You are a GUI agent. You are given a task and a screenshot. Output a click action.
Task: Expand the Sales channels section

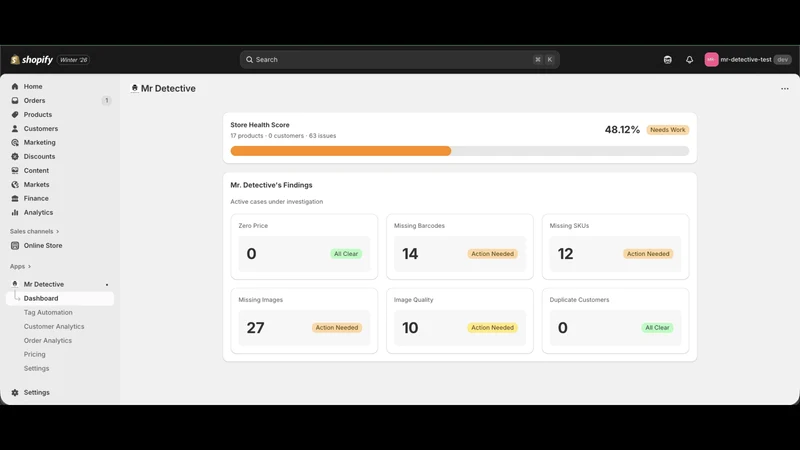point(35,232)
